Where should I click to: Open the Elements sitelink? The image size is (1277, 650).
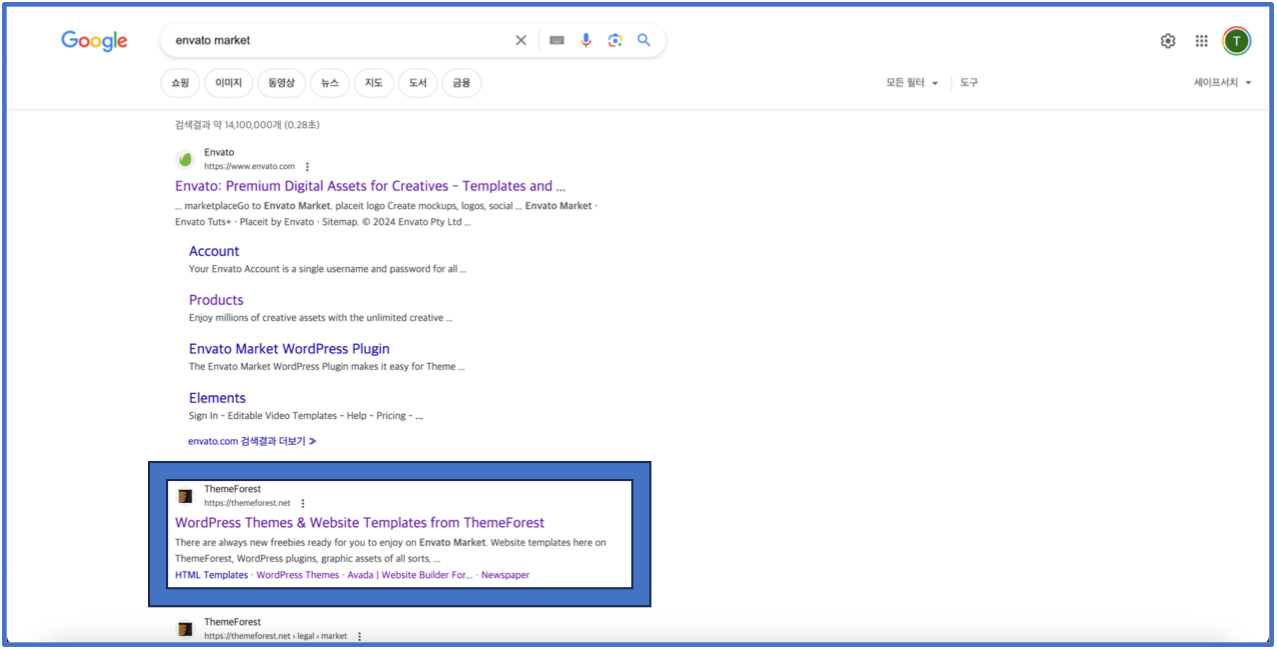coord(217,398)
